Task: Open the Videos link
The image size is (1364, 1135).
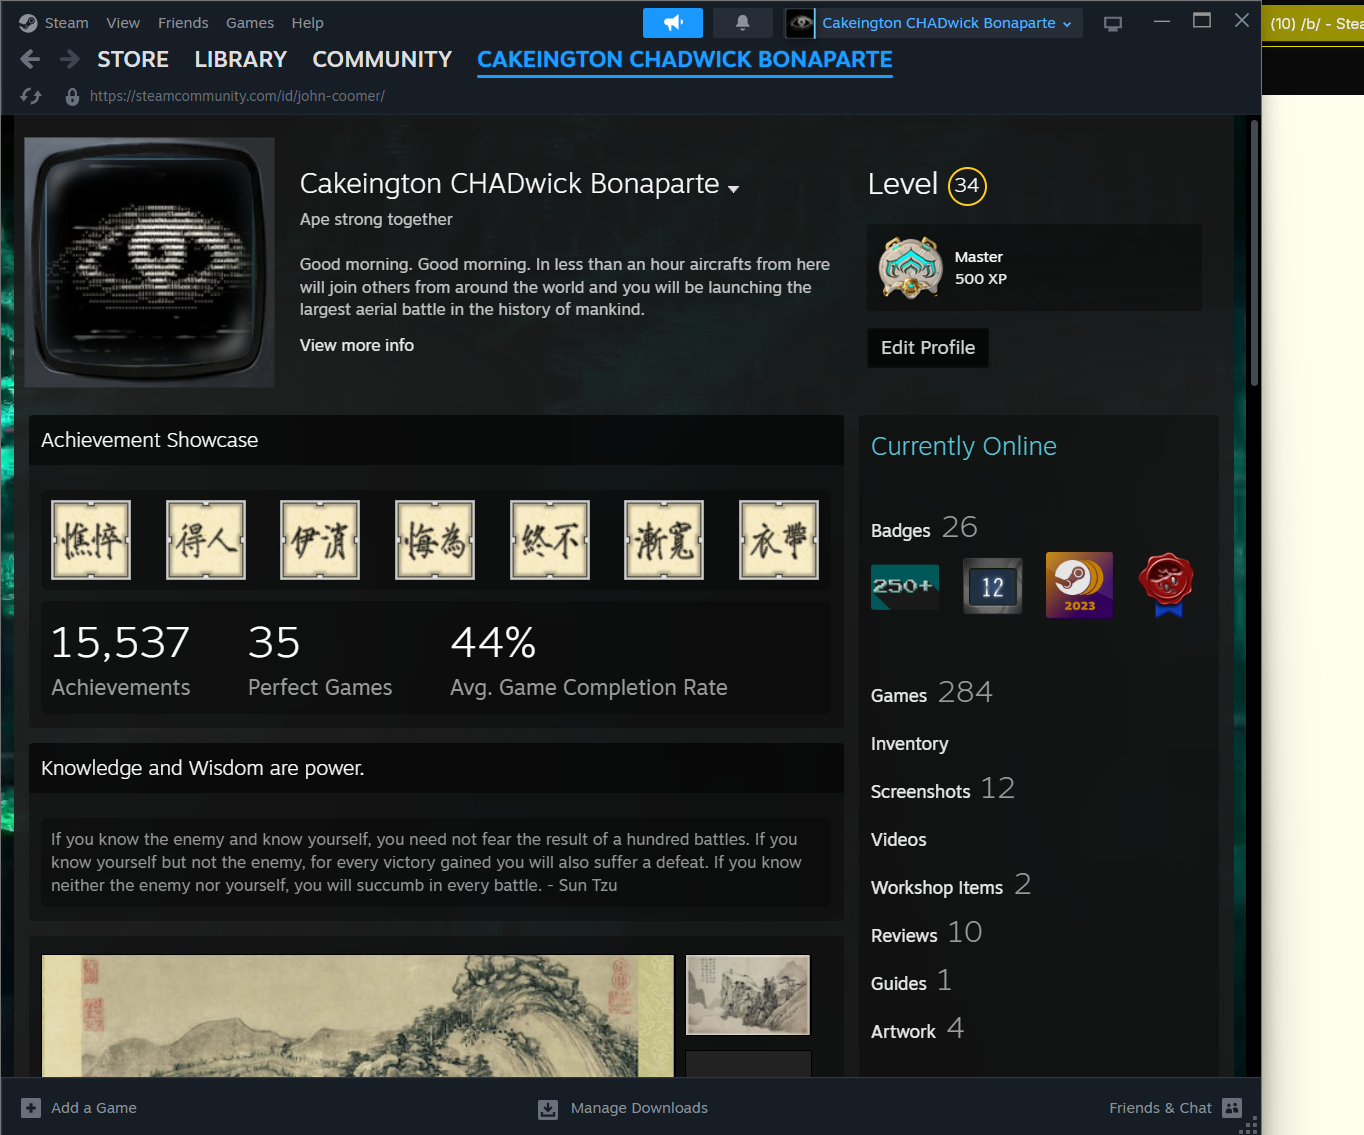Action: click(898, 840)
